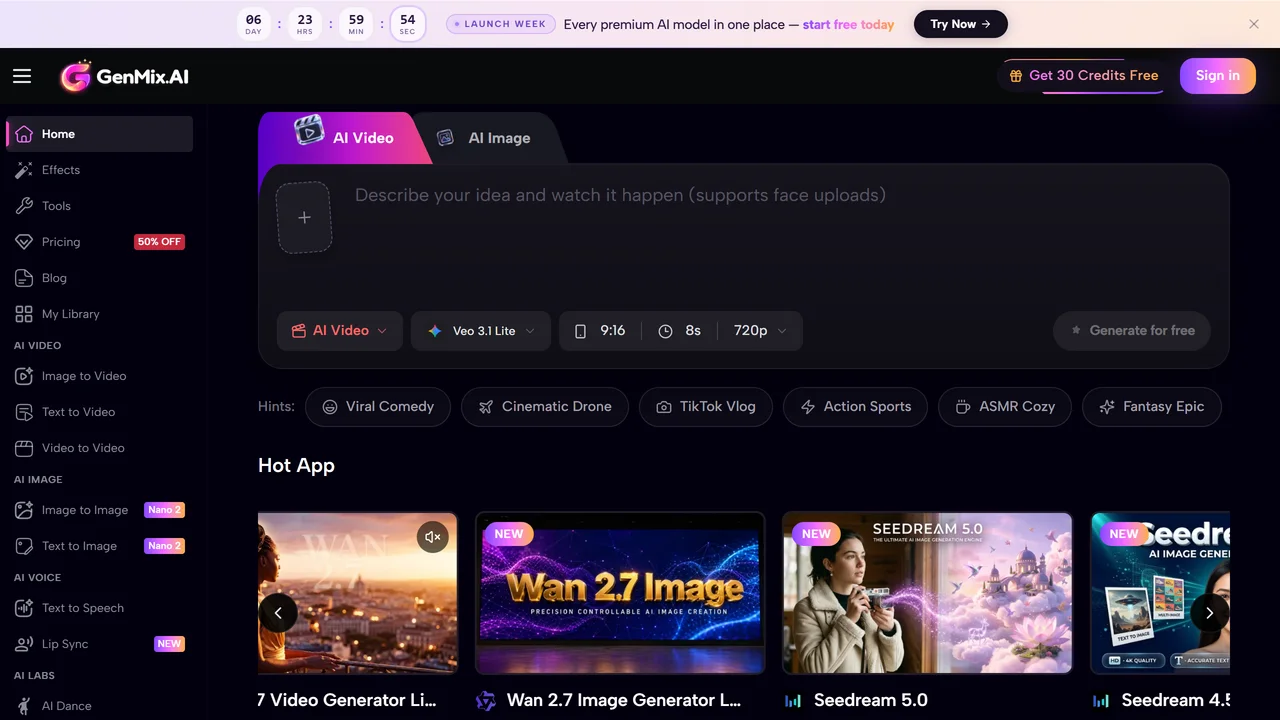Open the Seedream 5.0 thumbnail
The image size is (1280, 720).
927,593
